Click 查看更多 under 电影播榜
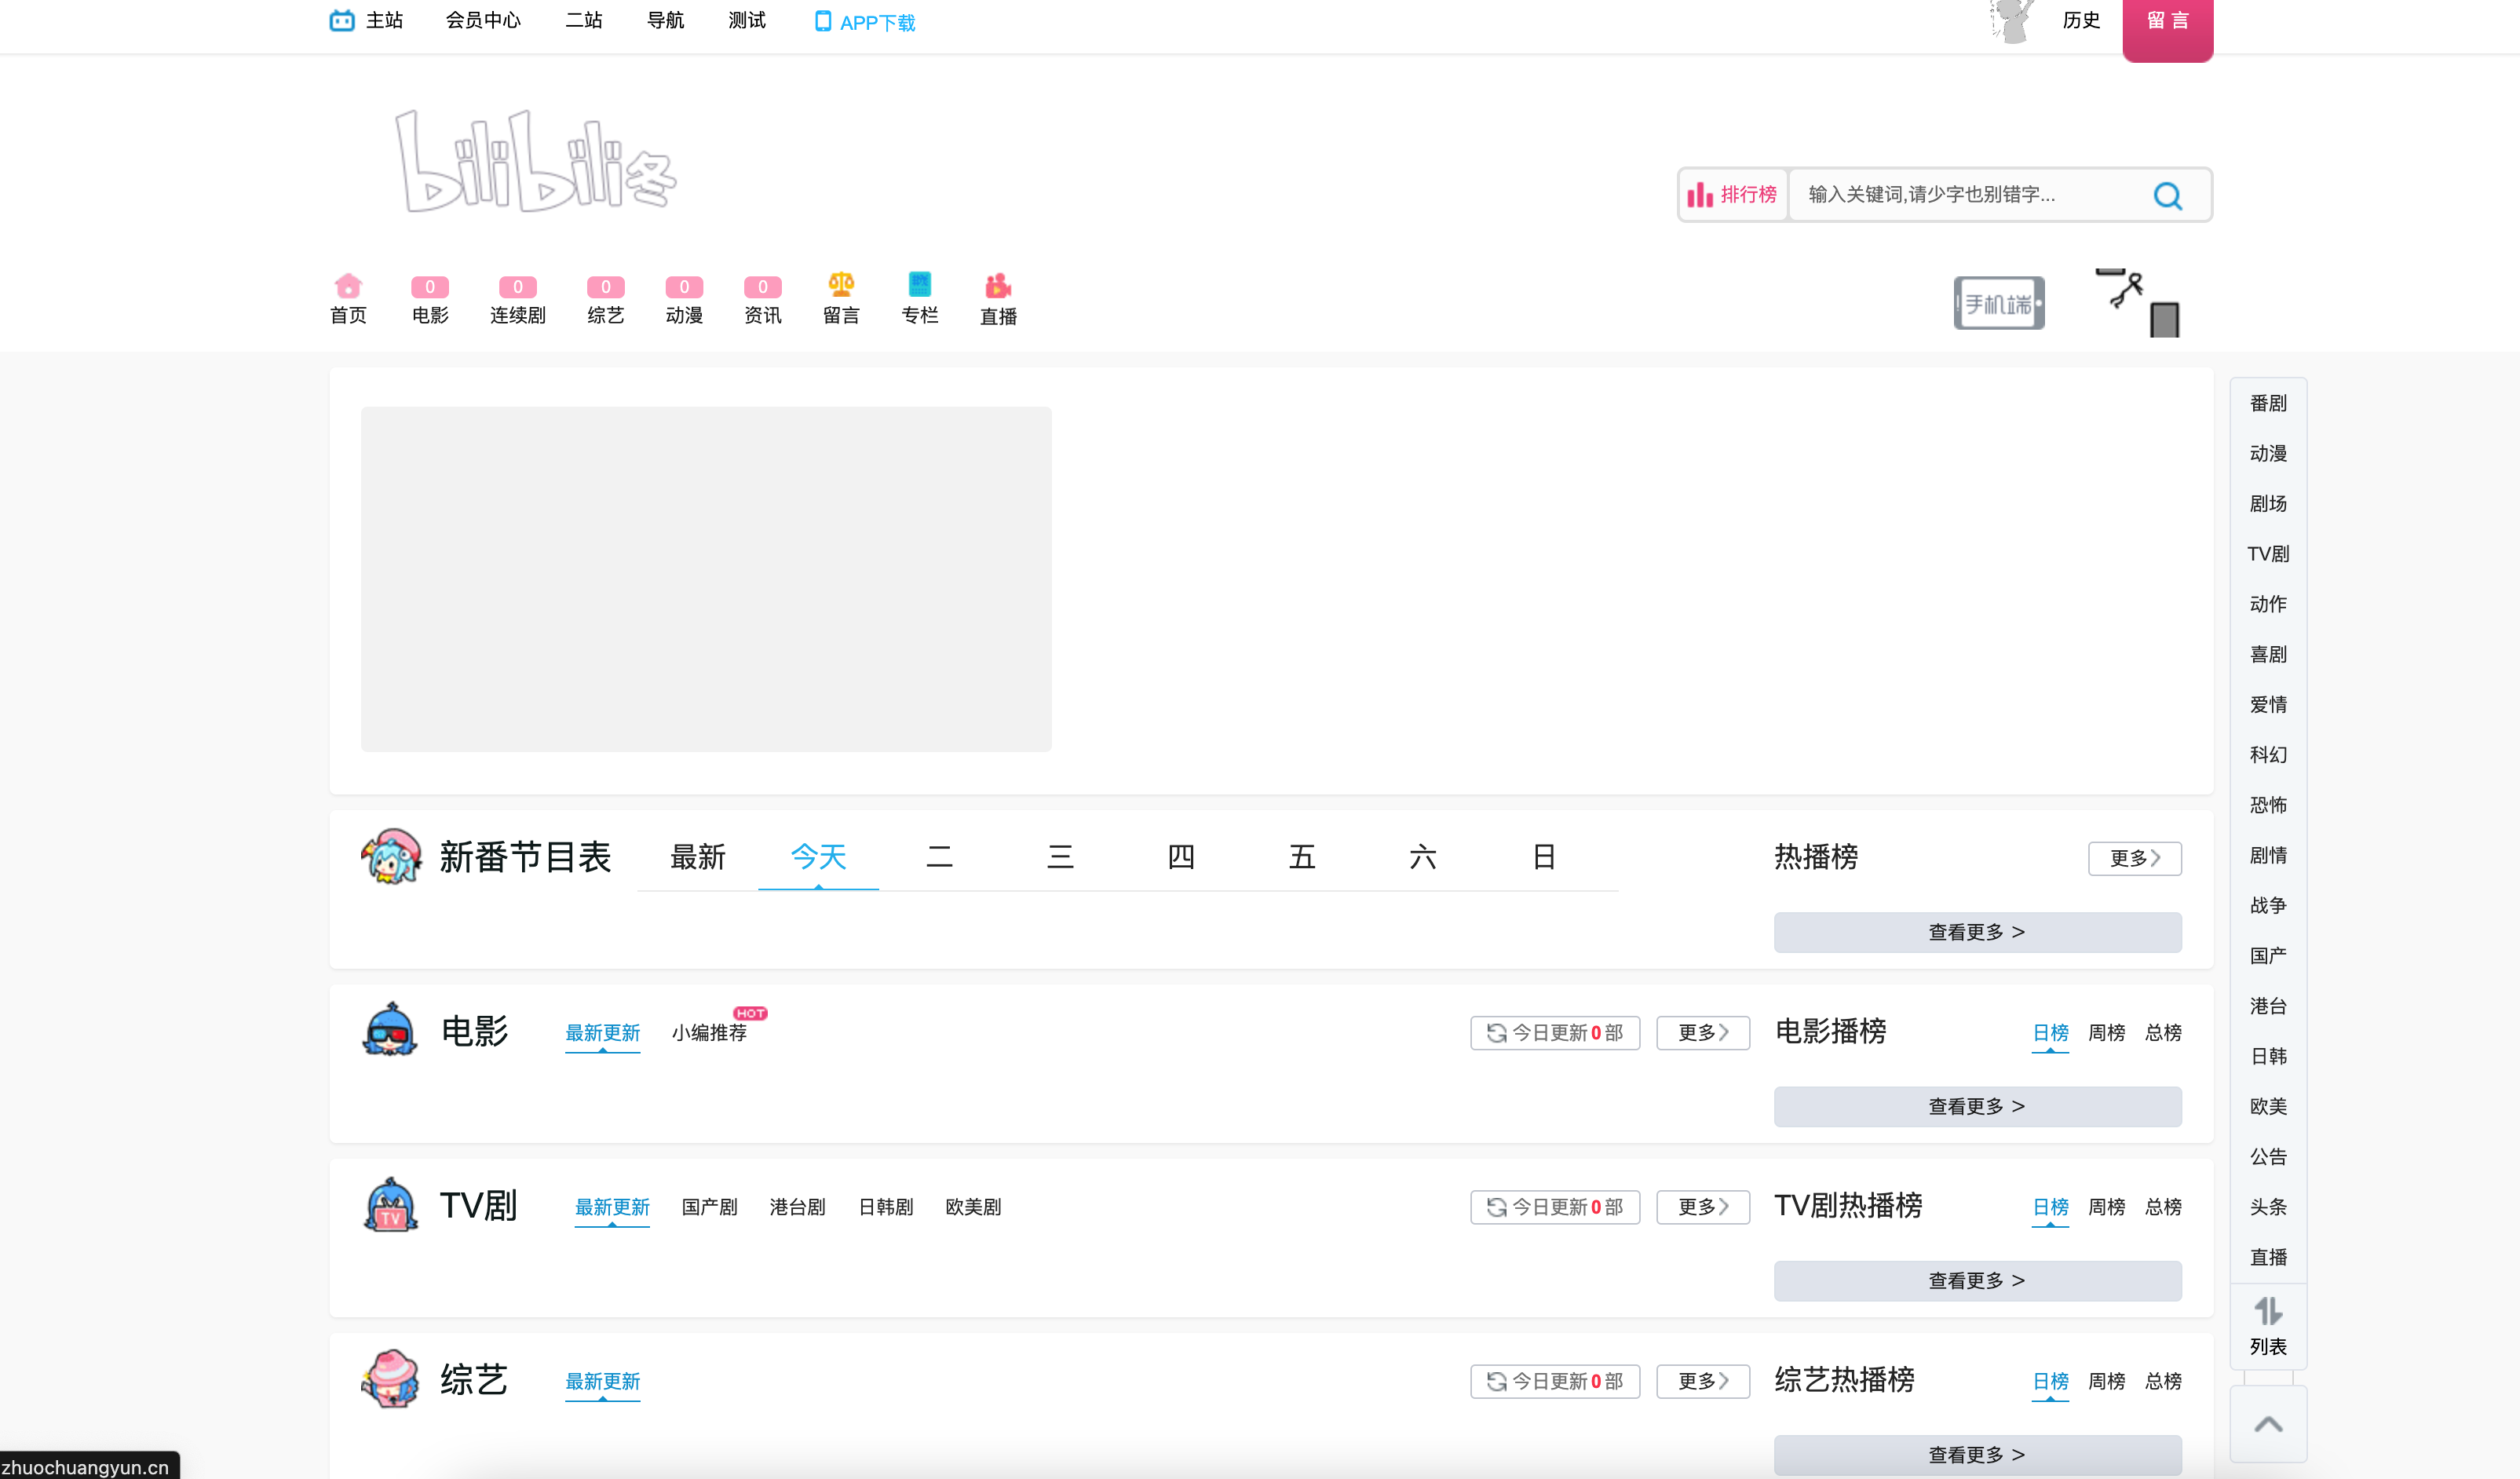 (1977, 1106)
